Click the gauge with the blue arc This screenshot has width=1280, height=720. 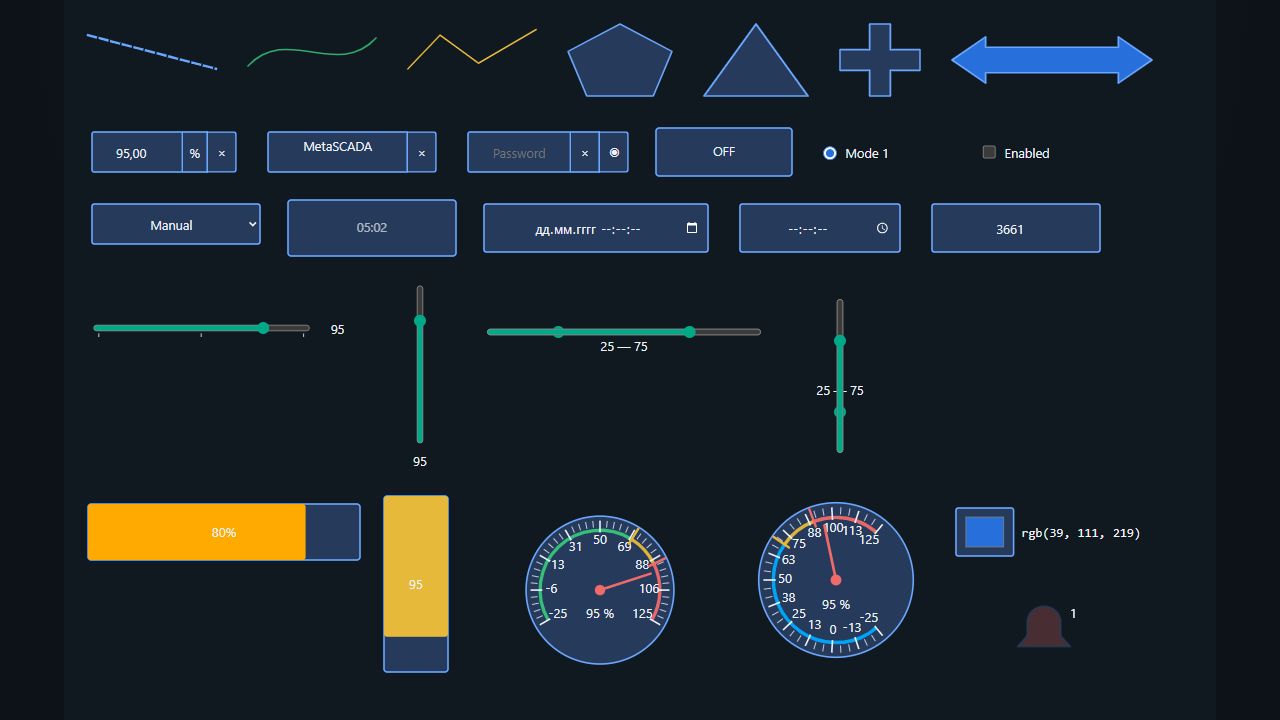tap(836, 580)
